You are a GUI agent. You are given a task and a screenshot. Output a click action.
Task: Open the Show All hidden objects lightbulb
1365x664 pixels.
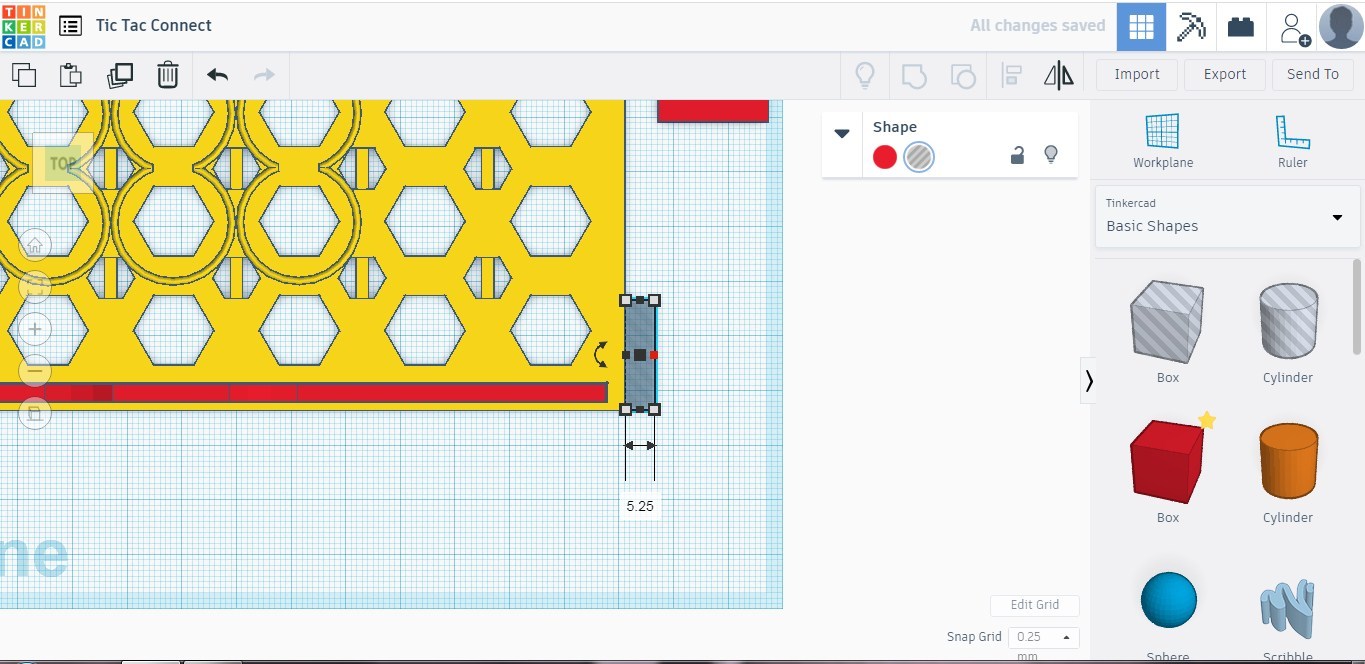[x=865, y=74]
